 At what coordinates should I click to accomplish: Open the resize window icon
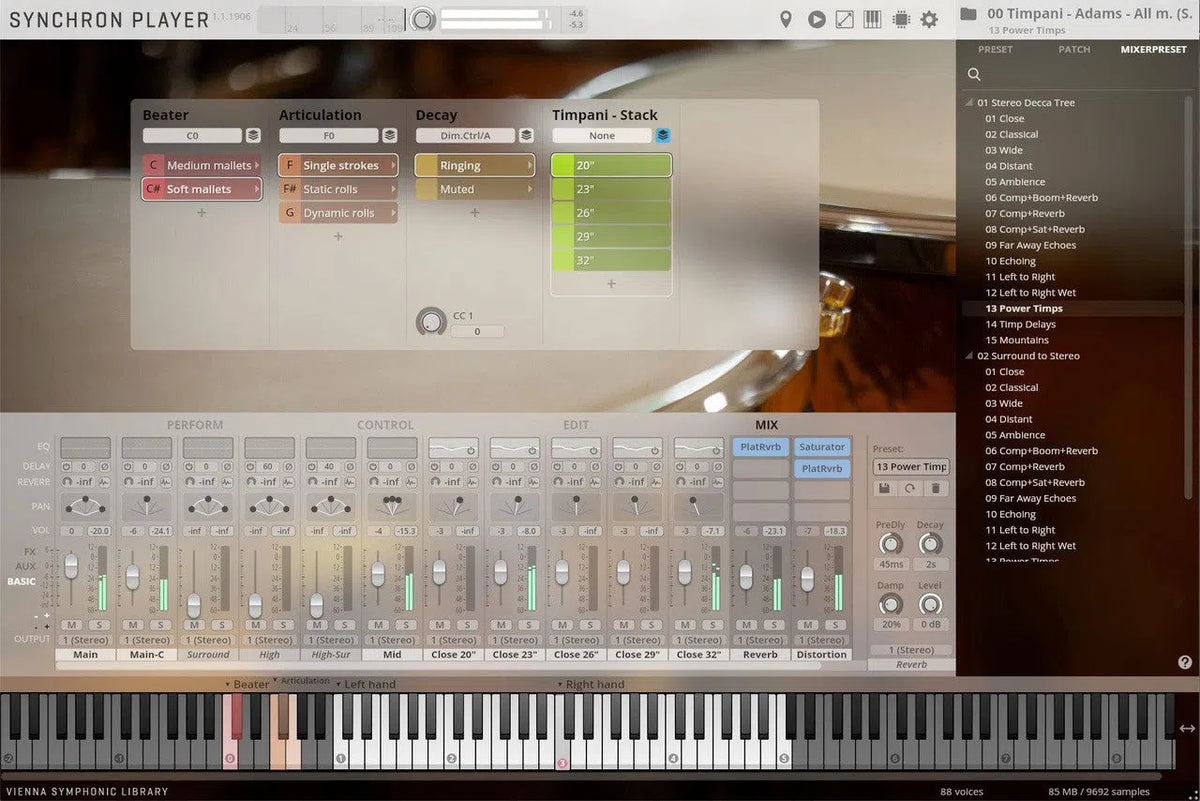coord(843,19)
